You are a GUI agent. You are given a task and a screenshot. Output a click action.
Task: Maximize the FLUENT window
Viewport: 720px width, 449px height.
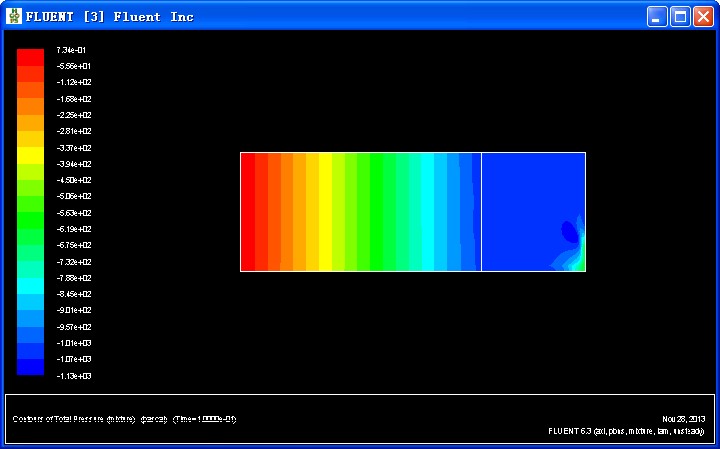click(x=680, y=16)
